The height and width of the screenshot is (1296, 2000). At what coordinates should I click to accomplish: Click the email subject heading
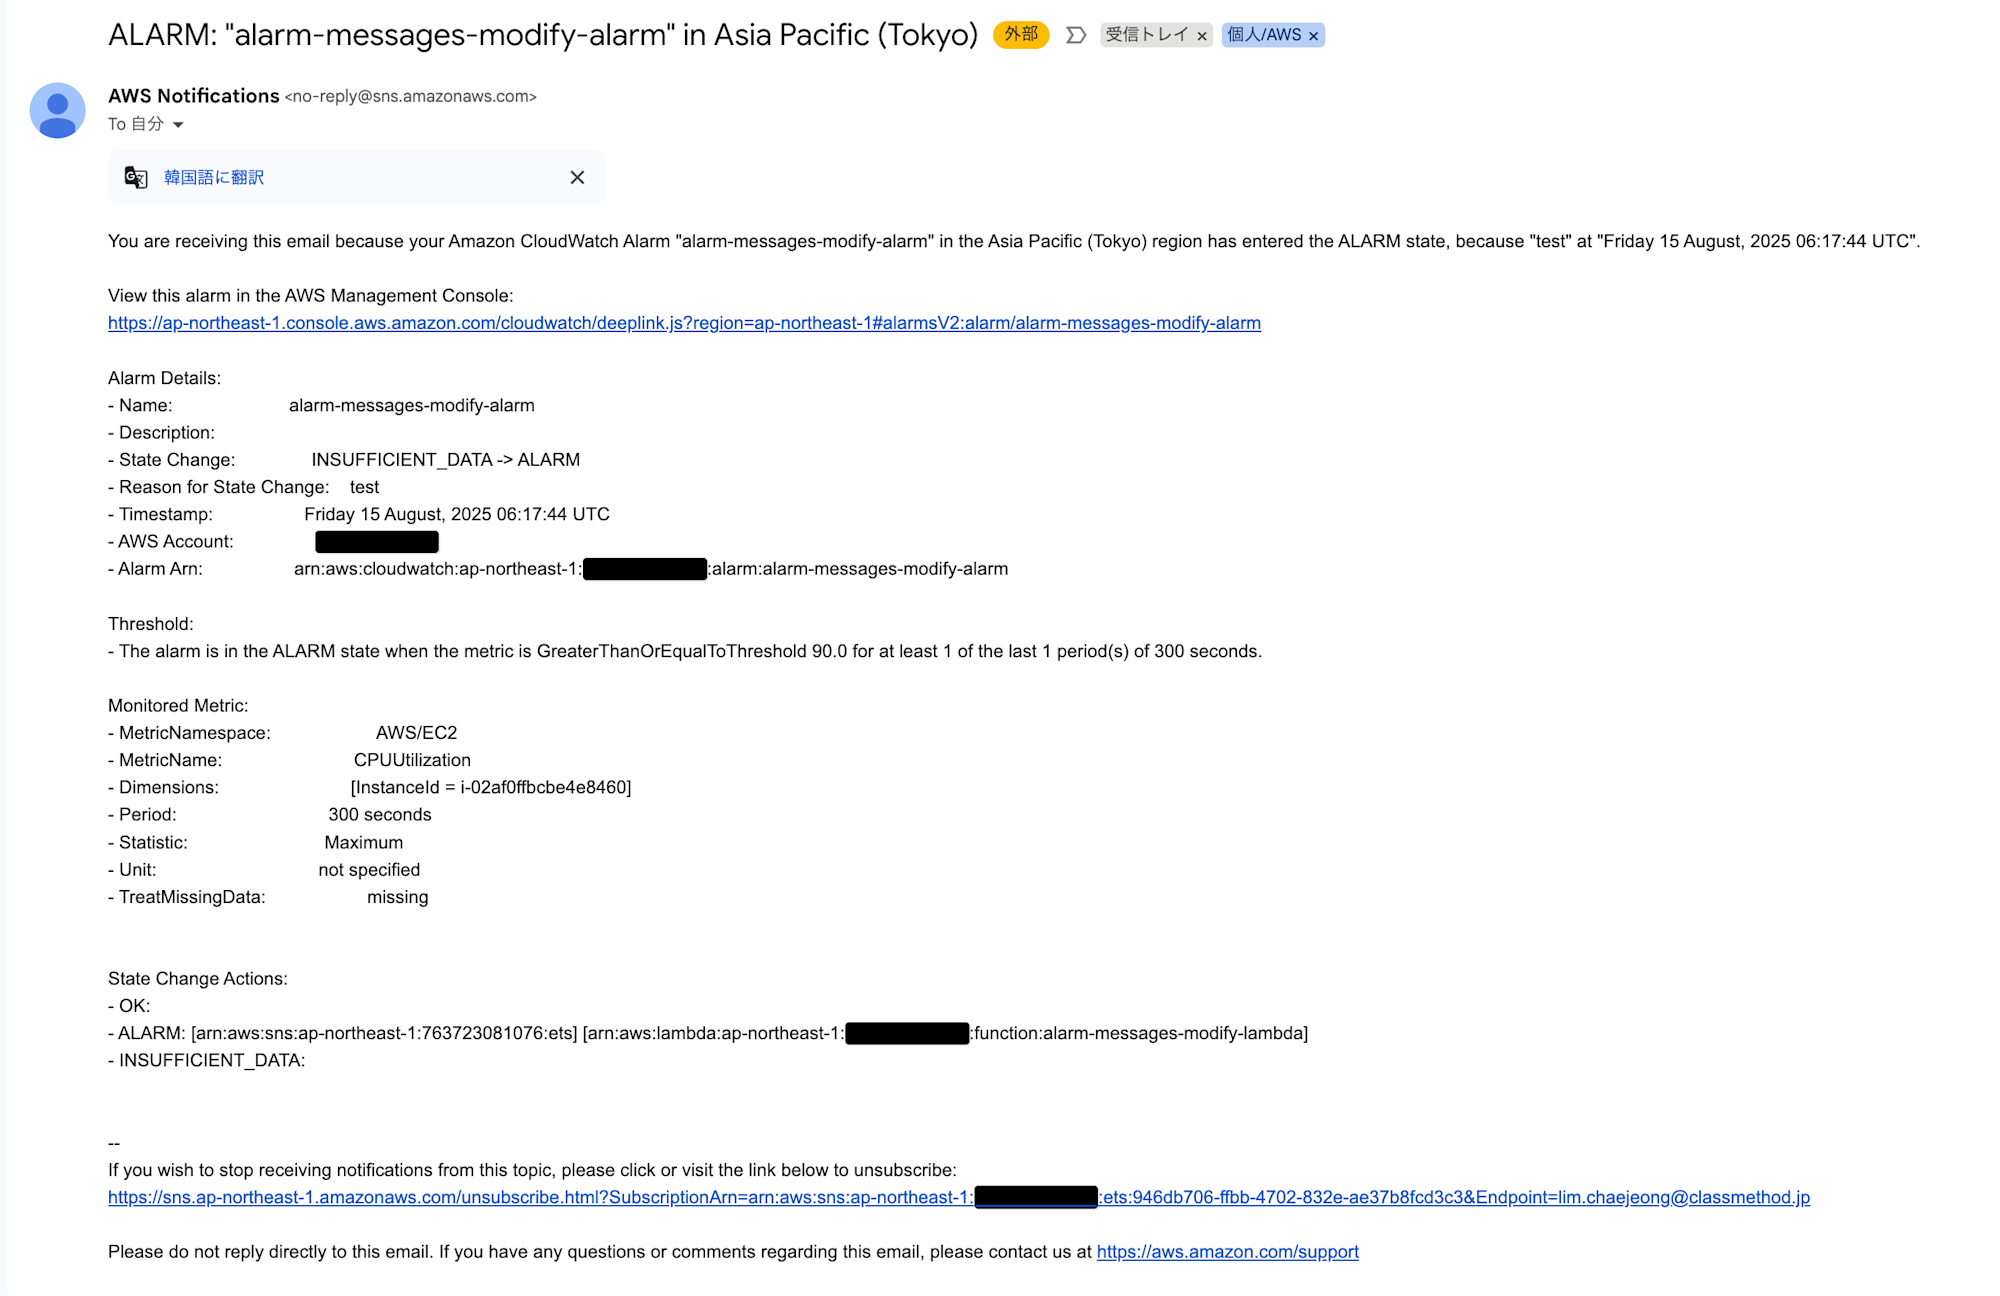[x=543, y=35]
